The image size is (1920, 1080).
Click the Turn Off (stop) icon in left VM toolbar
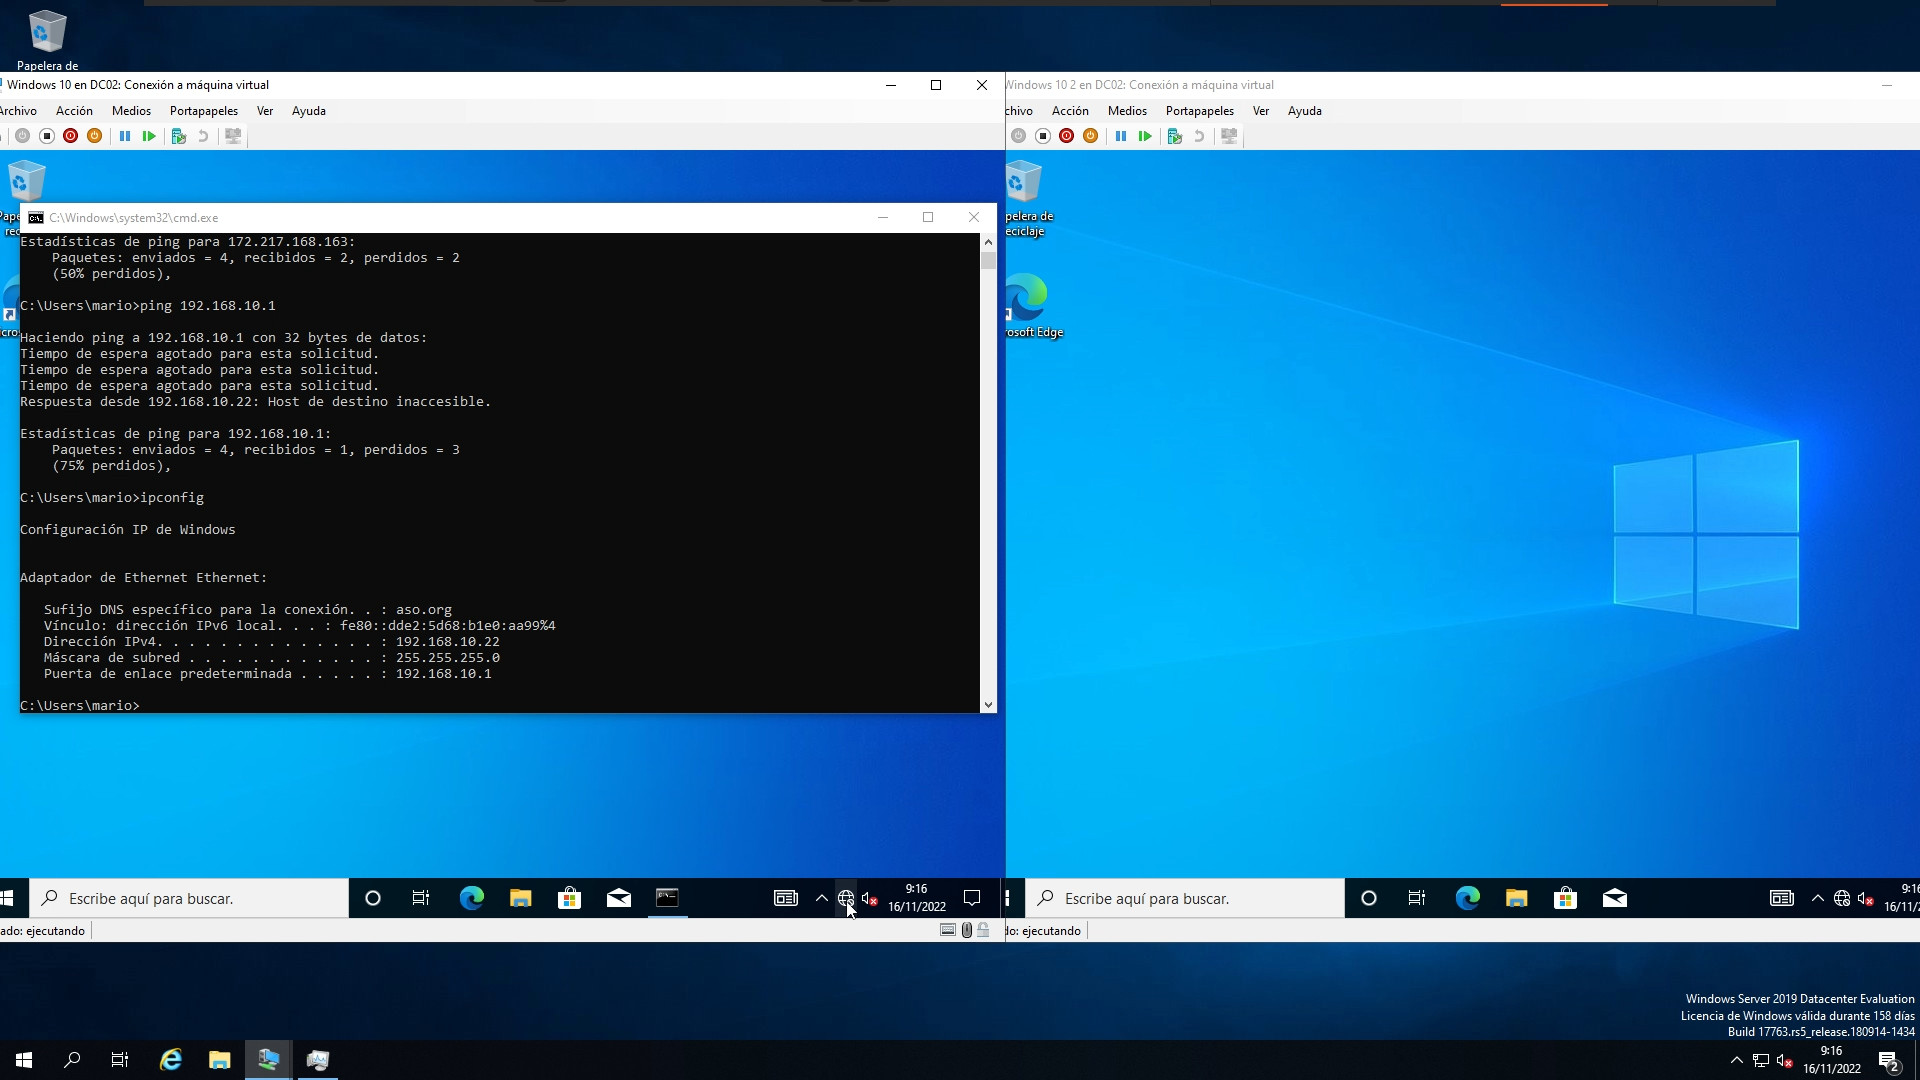pyautogui.click(x=46, y=136)
